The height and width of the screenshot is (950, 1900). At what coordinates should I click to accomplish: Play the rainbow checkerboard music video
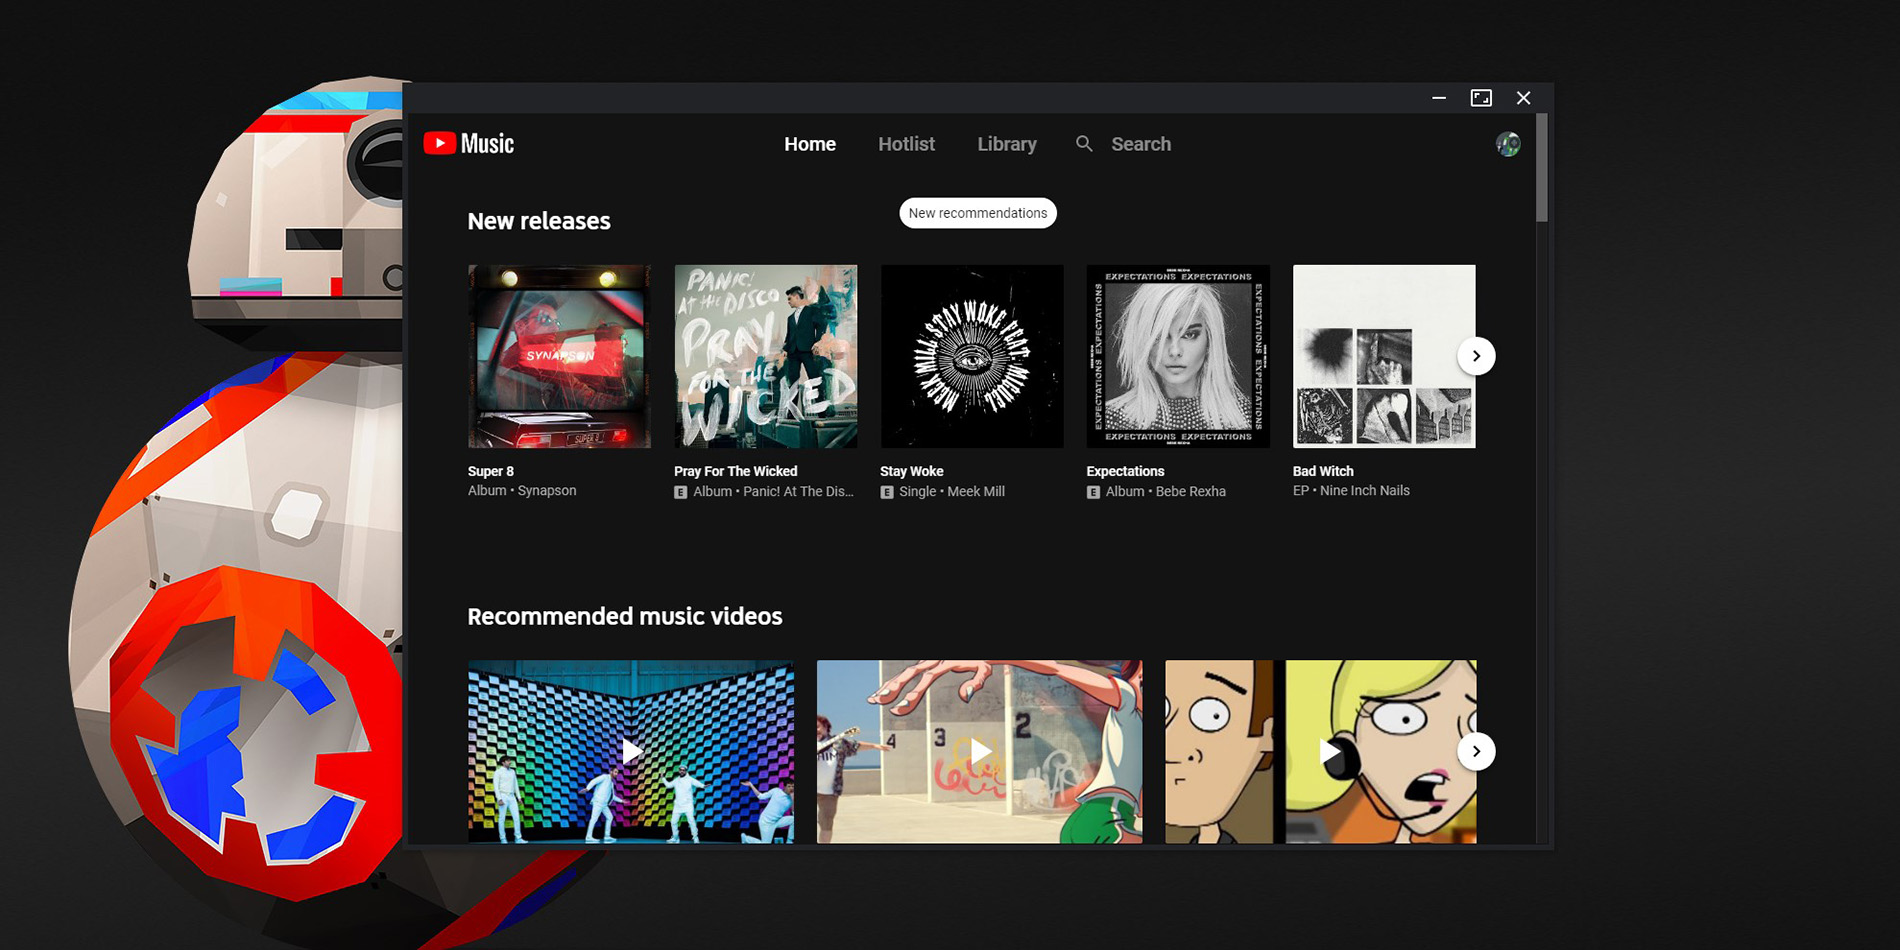pyautogui.click(x=631, y=751)
